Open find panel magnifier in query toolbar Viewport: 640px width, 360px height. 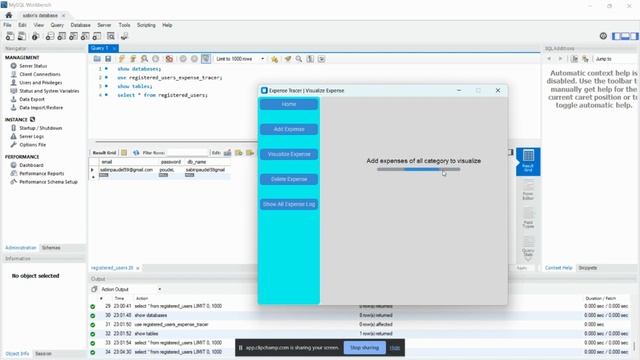(x=299, y=59)
